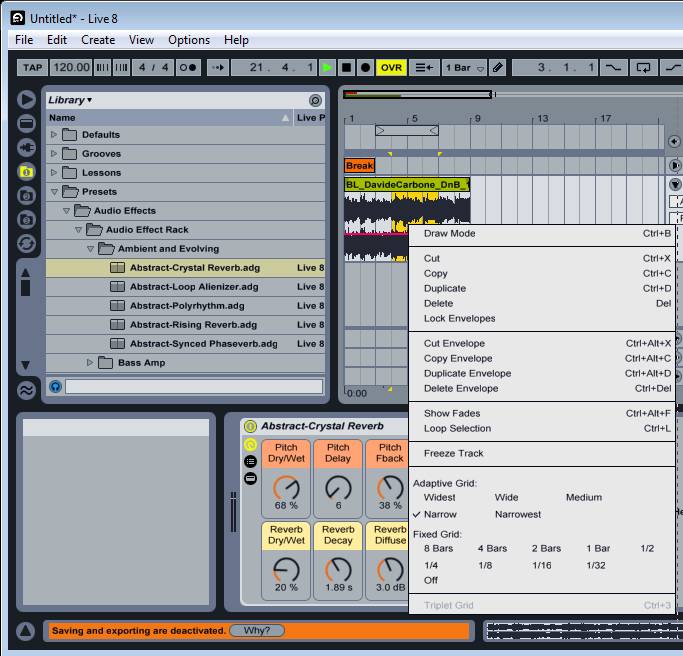The height and width of the screenshot is (656, 683).
Task: Sort the browser by the Name column
Action: click(x=169, y=118)
